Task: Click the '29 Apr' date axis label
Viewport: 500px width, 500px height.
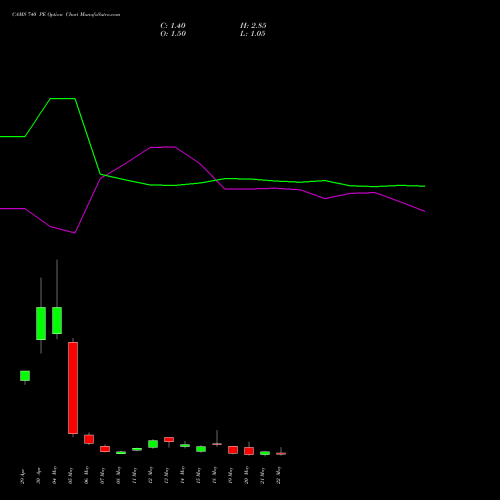Action: point(23,476)
